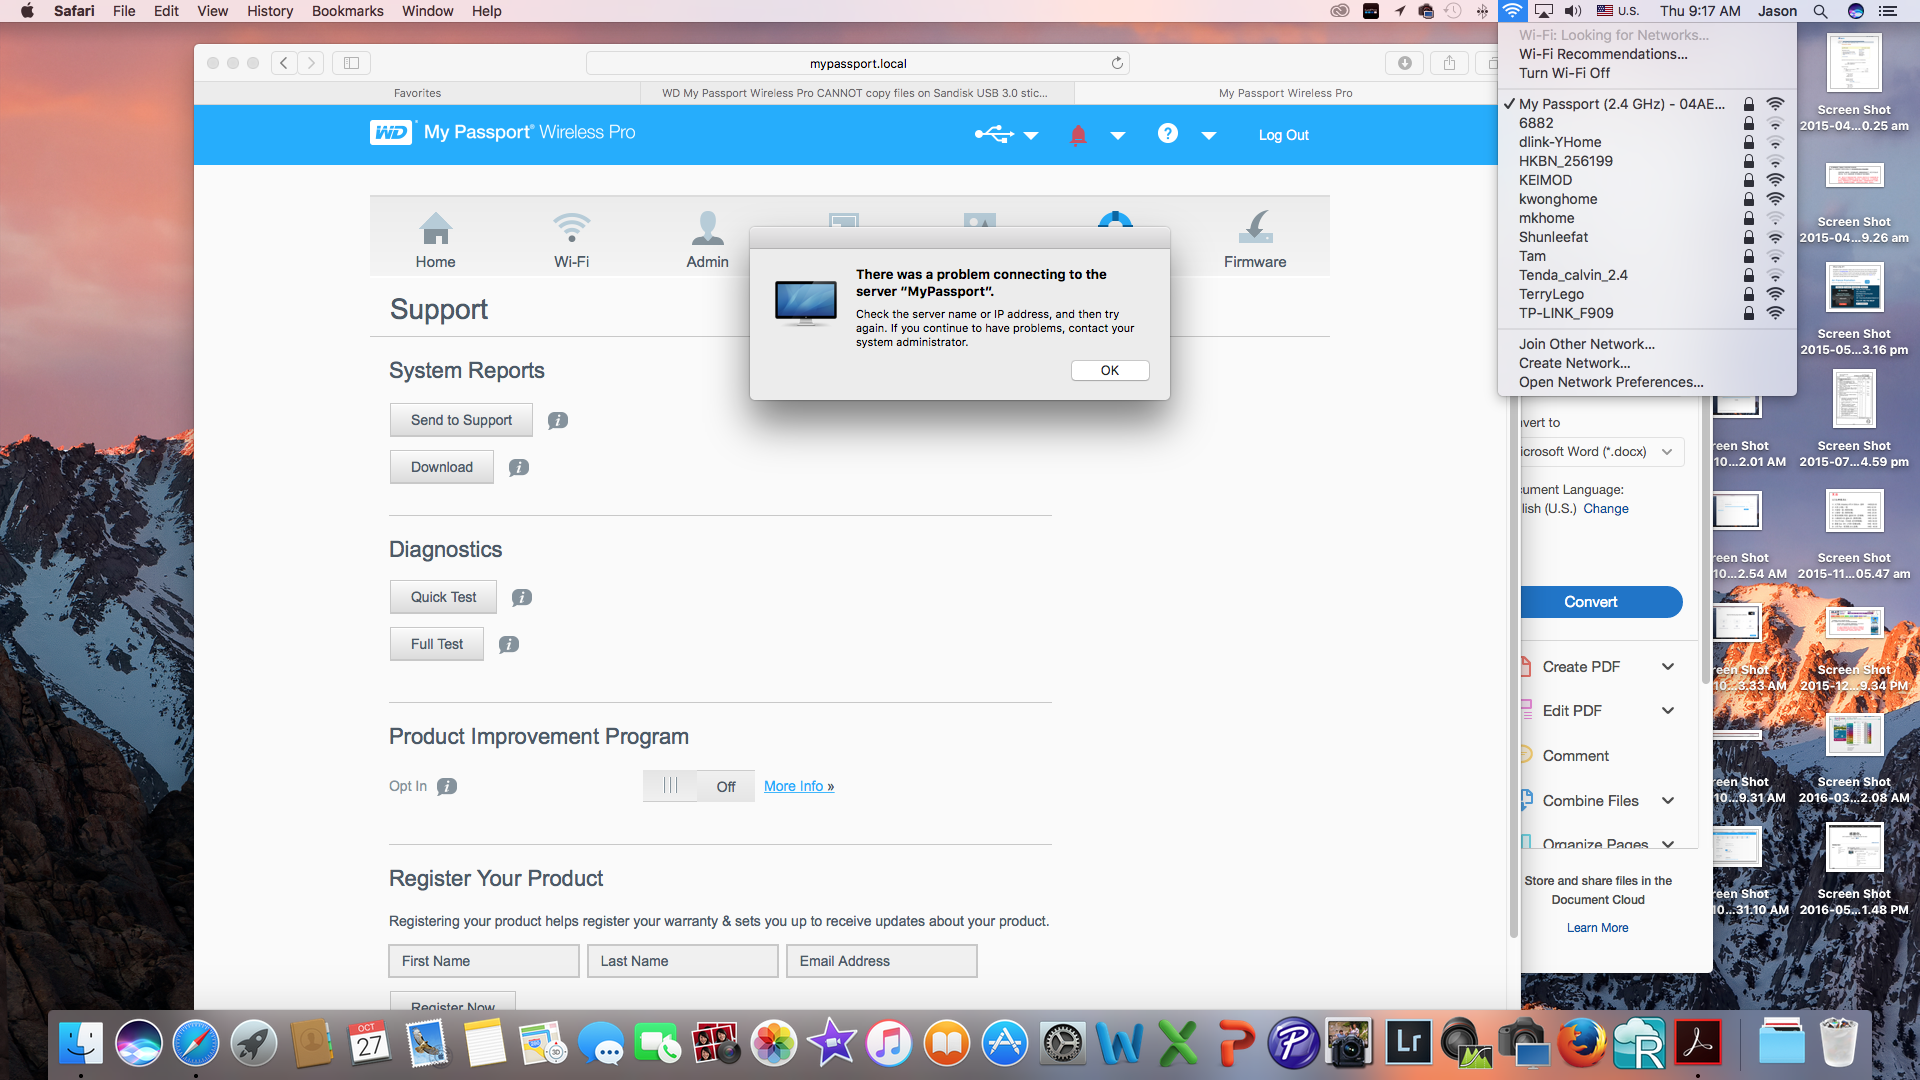1920x1080 pixels.
Task: Toggle the Safari sidebar button
Action: coord(351,63)
